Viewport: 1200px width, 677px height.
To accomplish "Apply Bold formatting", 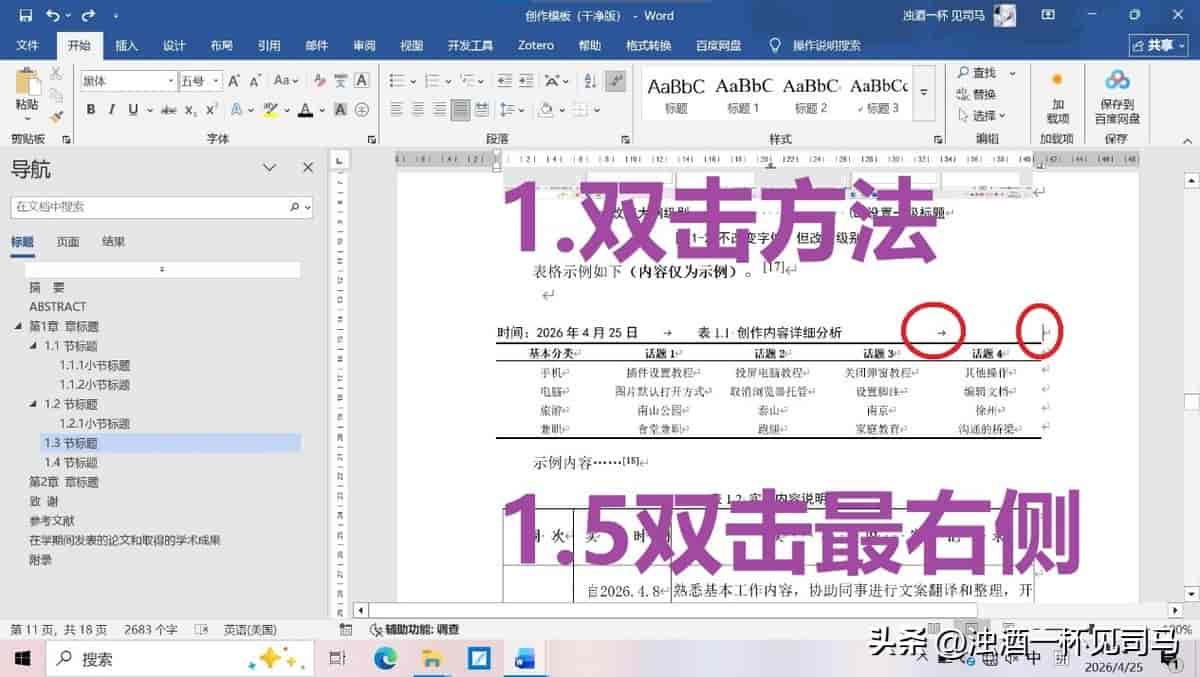I will click(90, 110).
